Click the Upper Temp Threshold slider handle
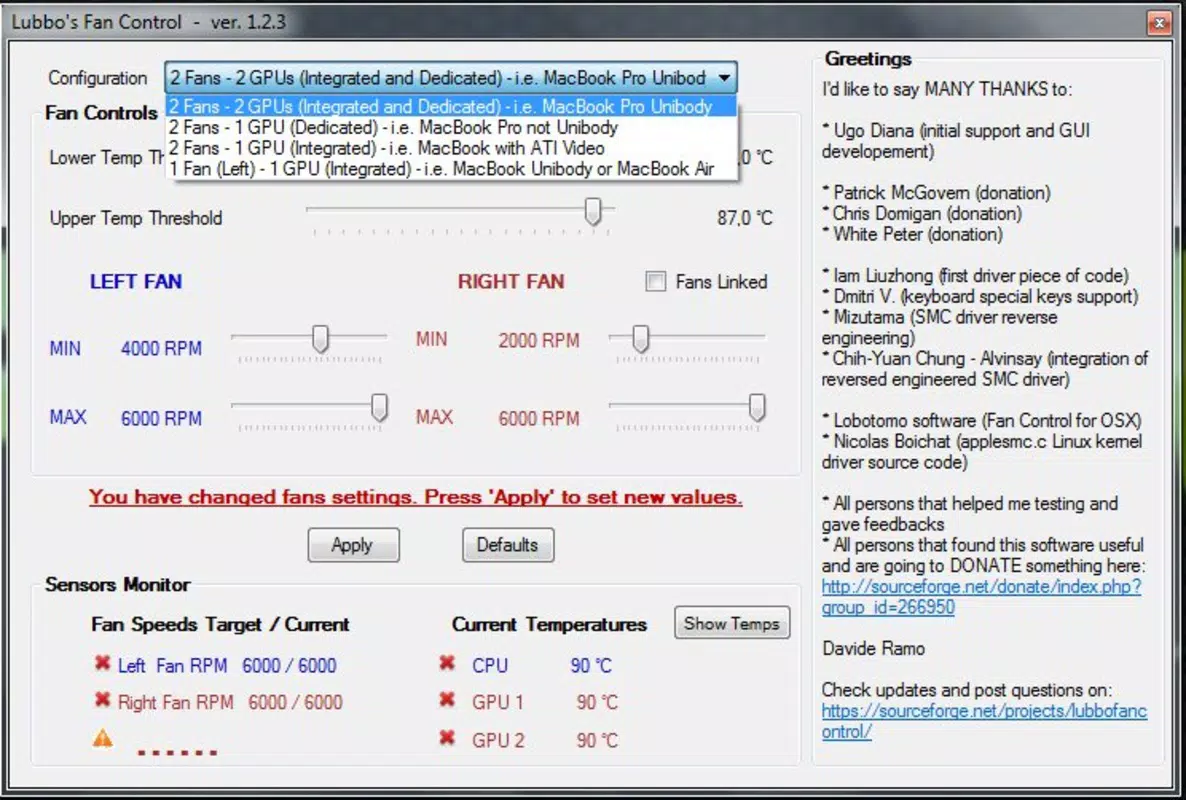This screenshot has width=1186, height=800. coord(593,212)
